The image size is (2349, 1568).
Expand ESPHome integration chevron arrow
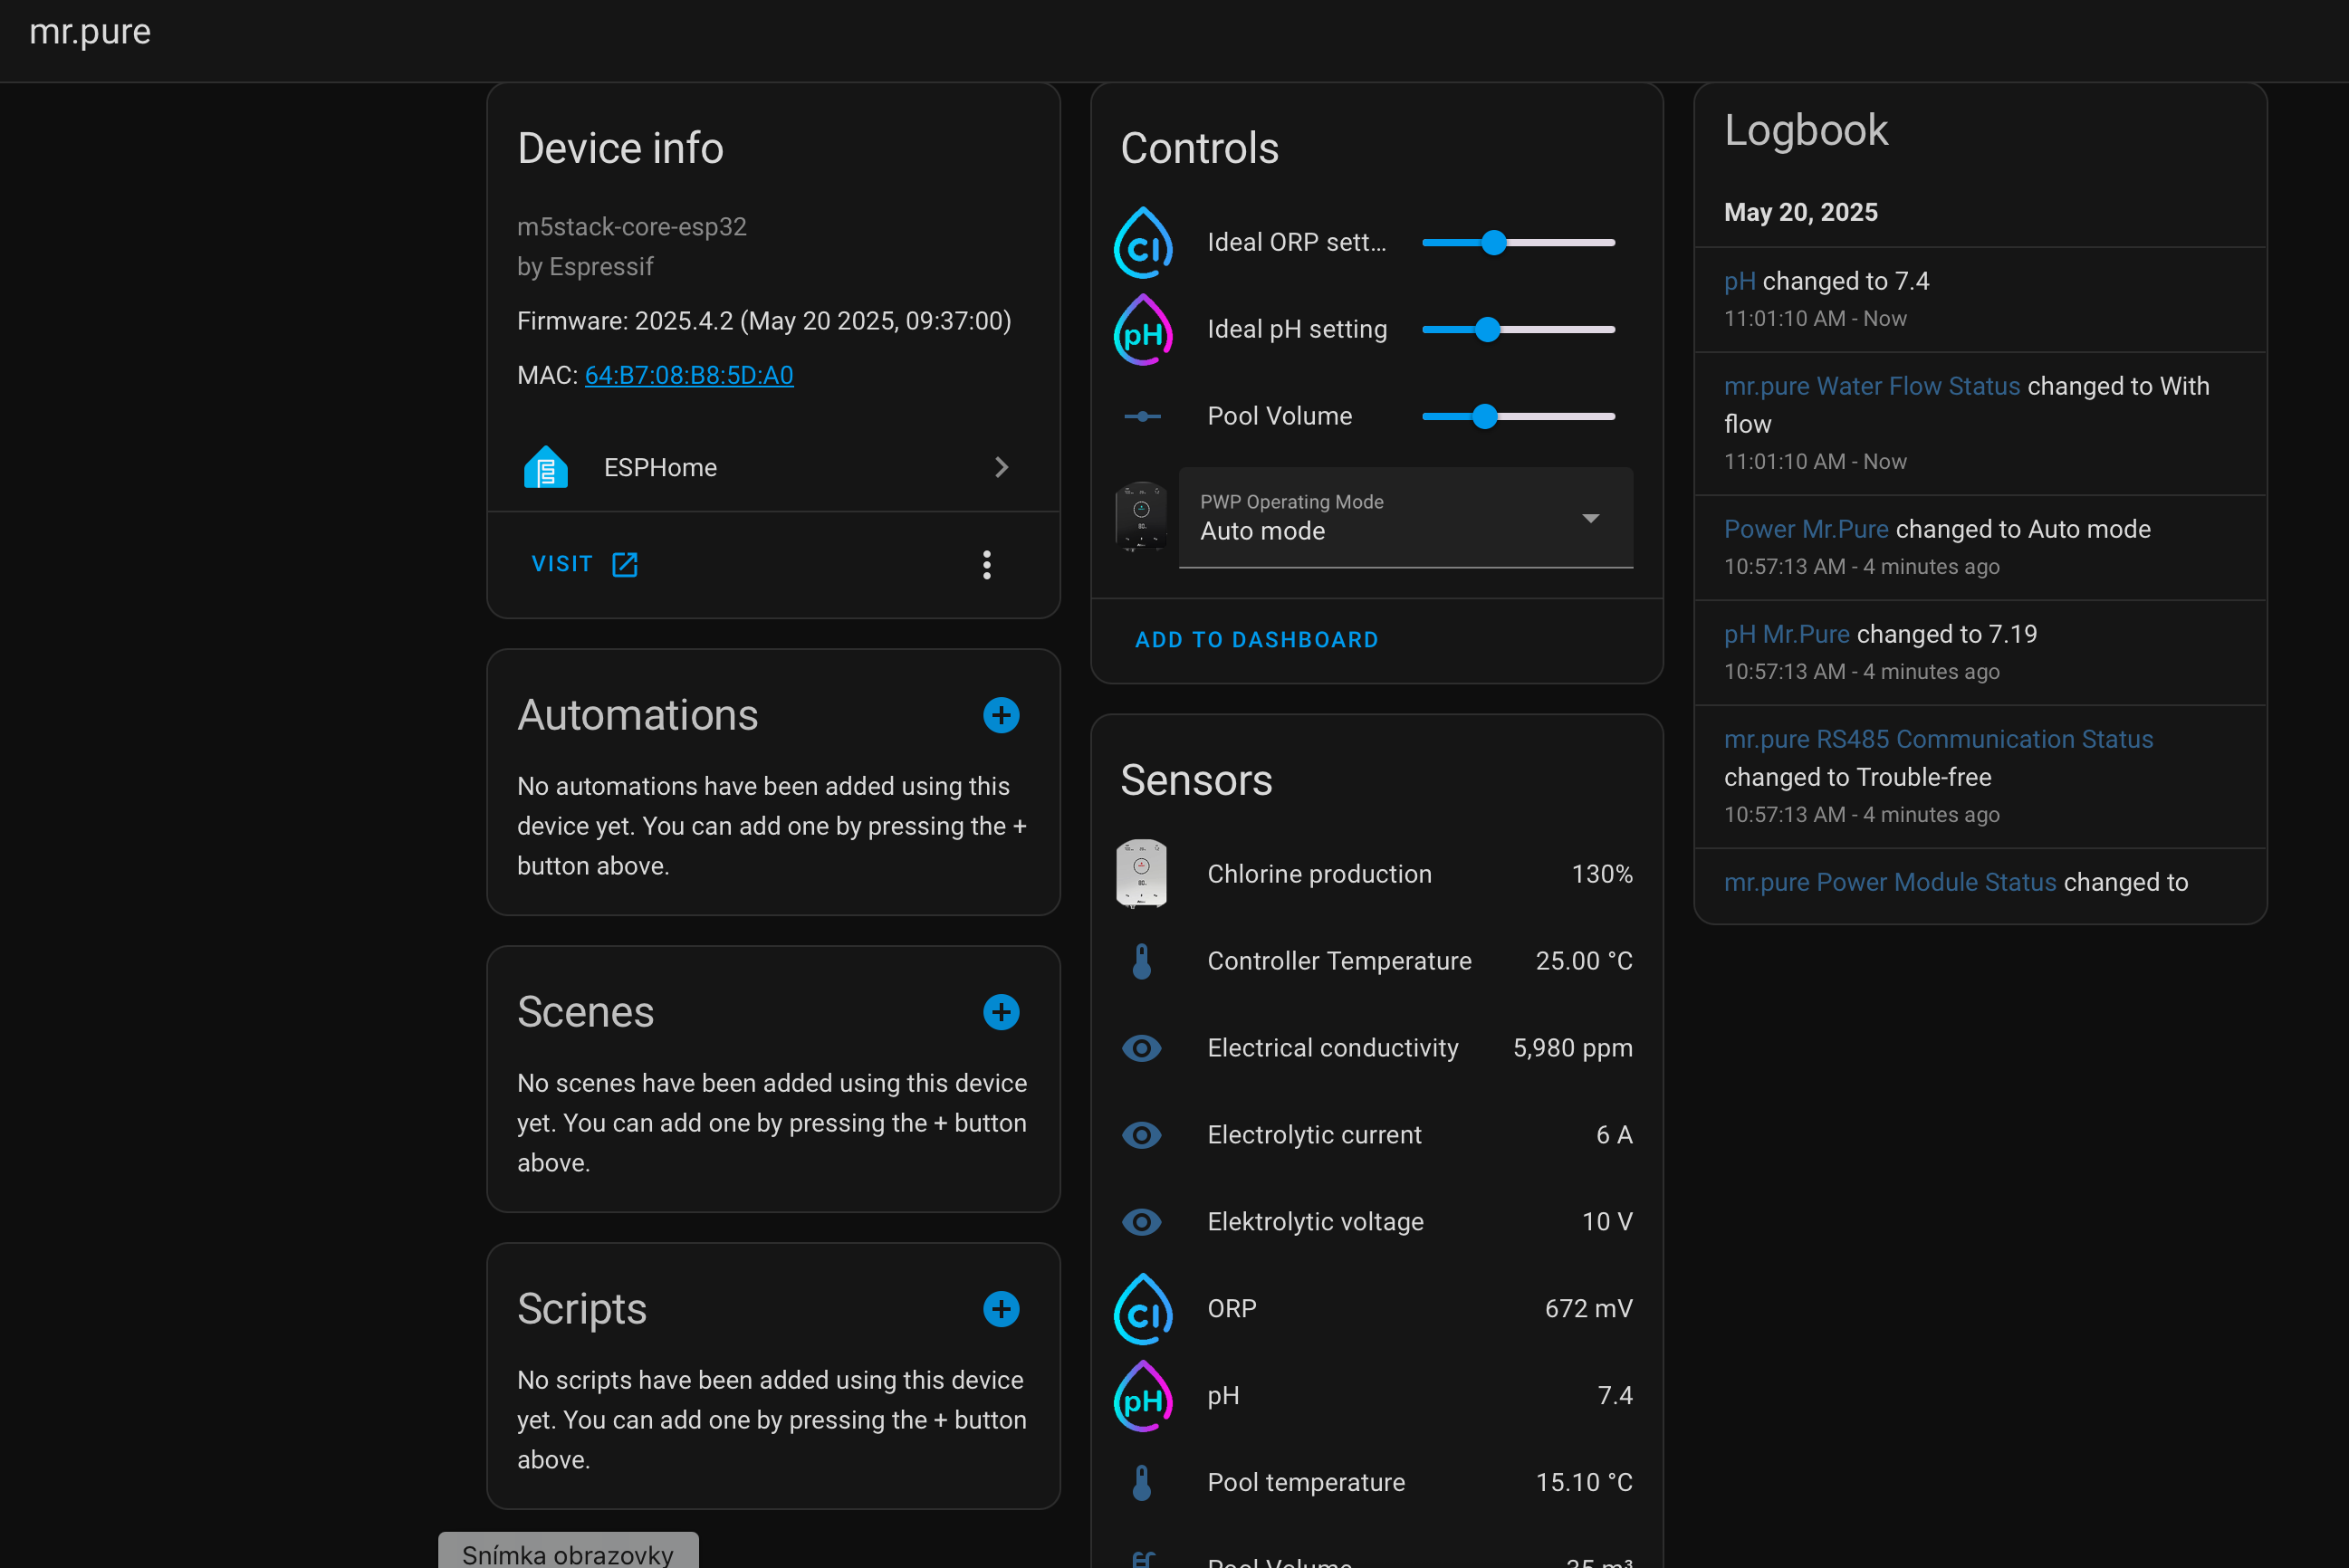tap(1001, 467)
